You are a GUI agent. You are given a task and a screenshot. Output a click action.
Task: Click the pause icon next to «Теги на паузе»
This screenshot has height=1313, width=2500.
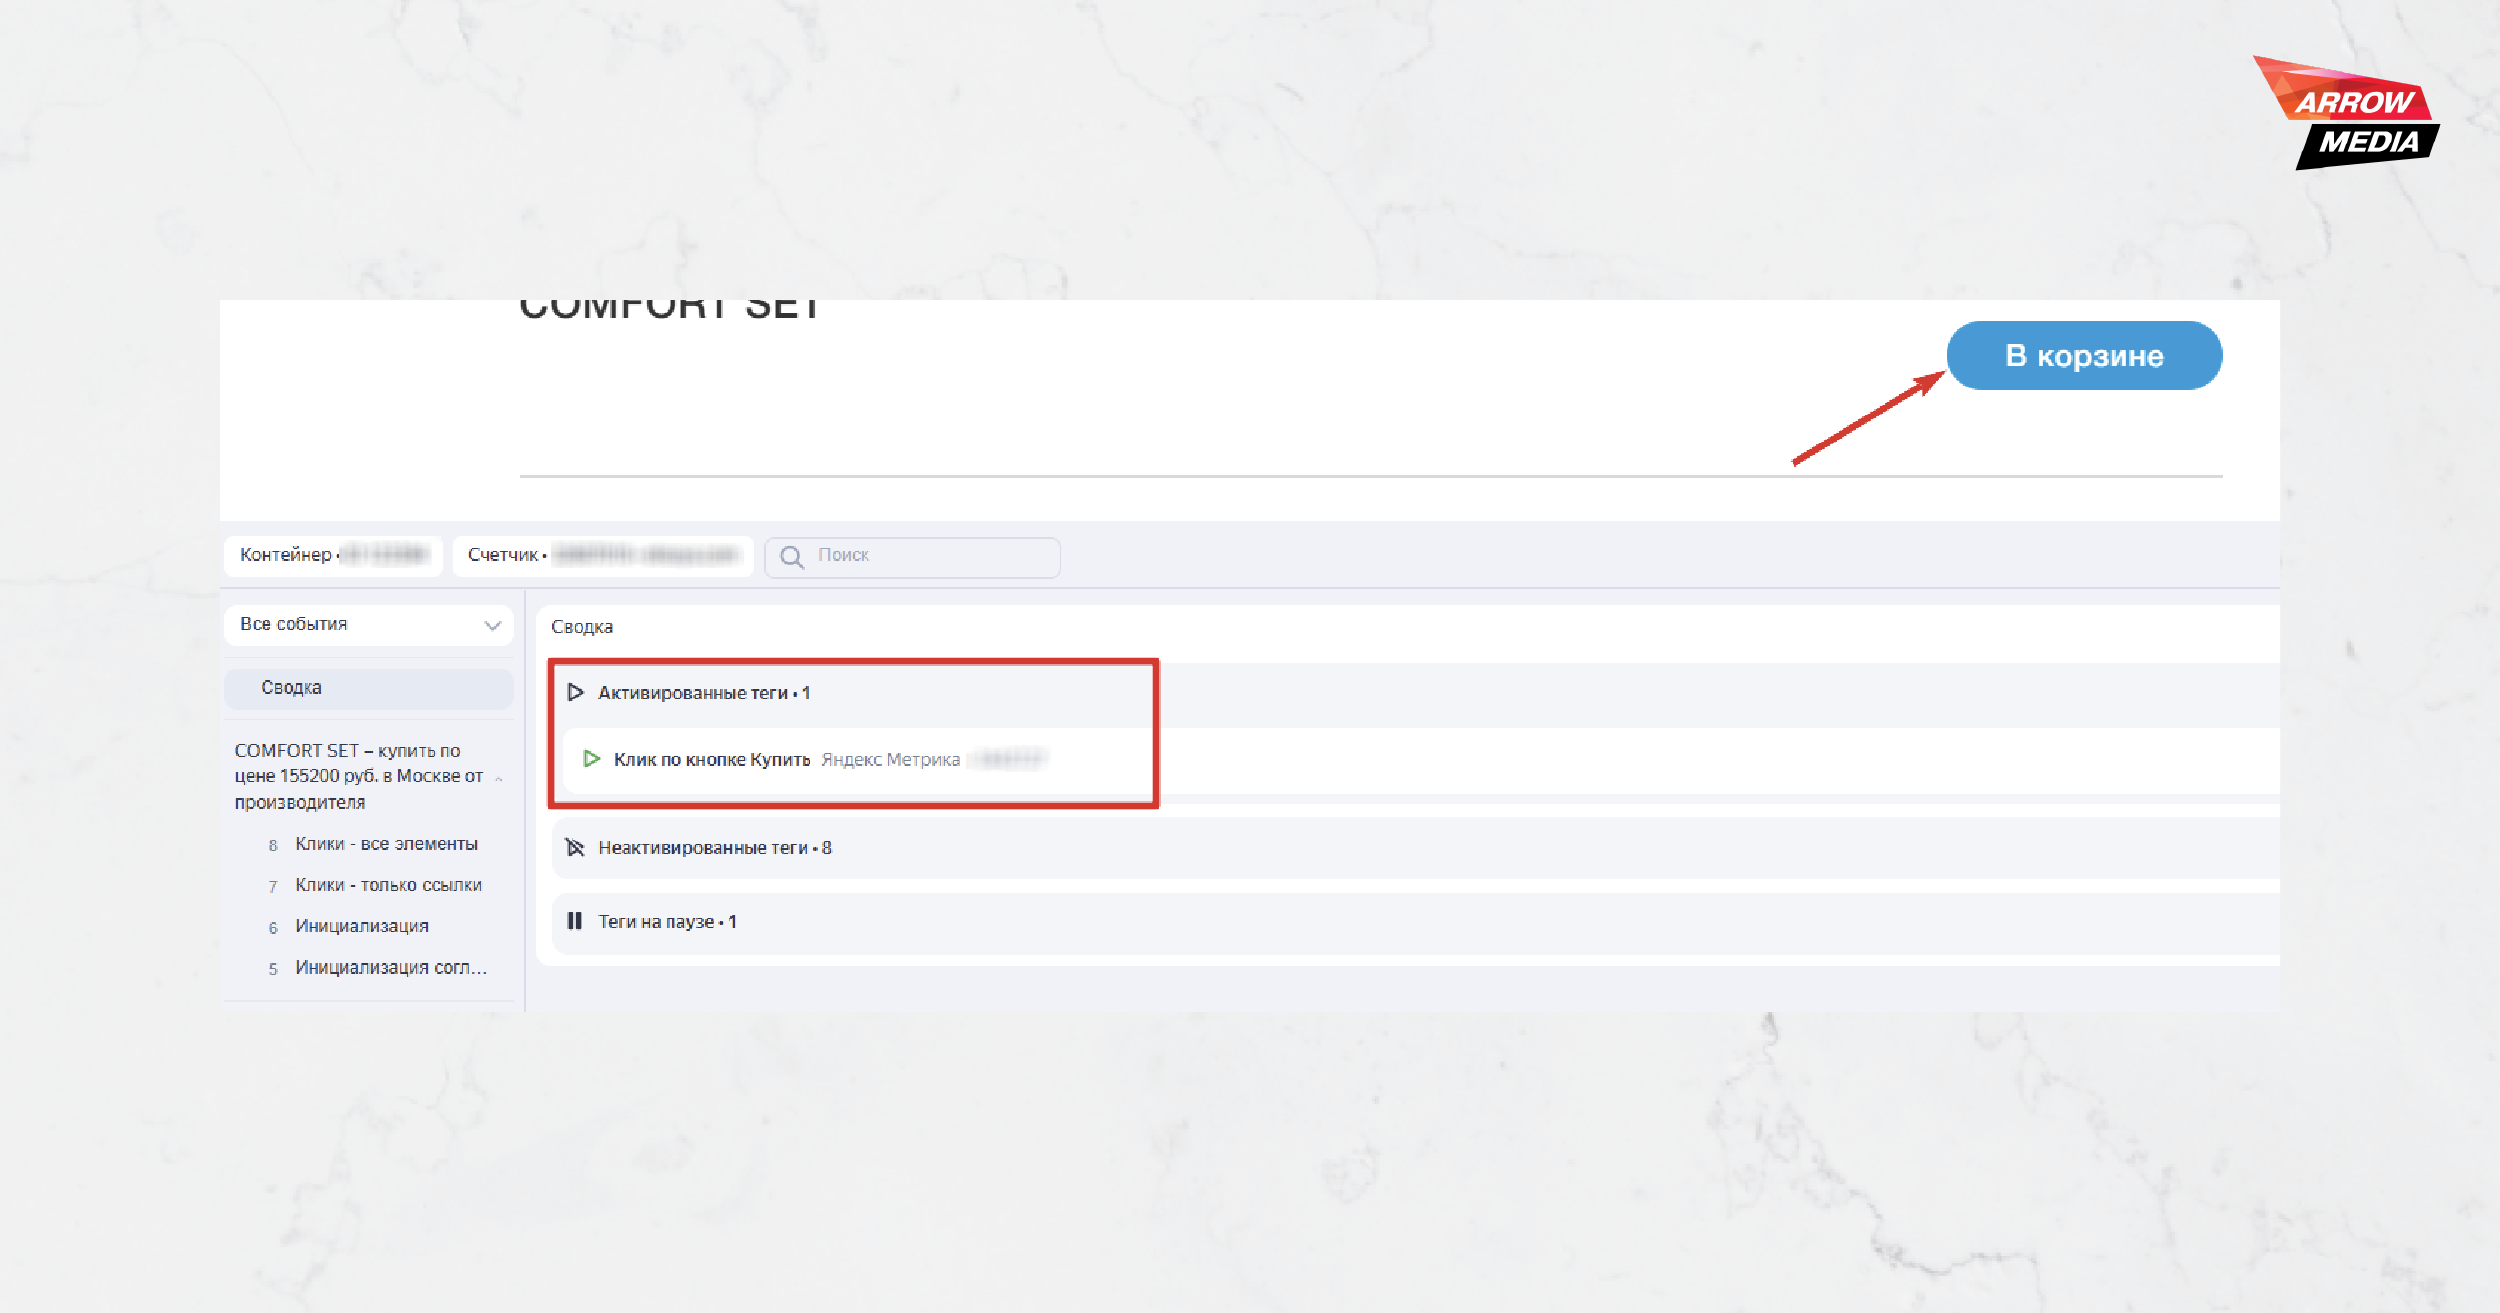click(x=574, y=921)
